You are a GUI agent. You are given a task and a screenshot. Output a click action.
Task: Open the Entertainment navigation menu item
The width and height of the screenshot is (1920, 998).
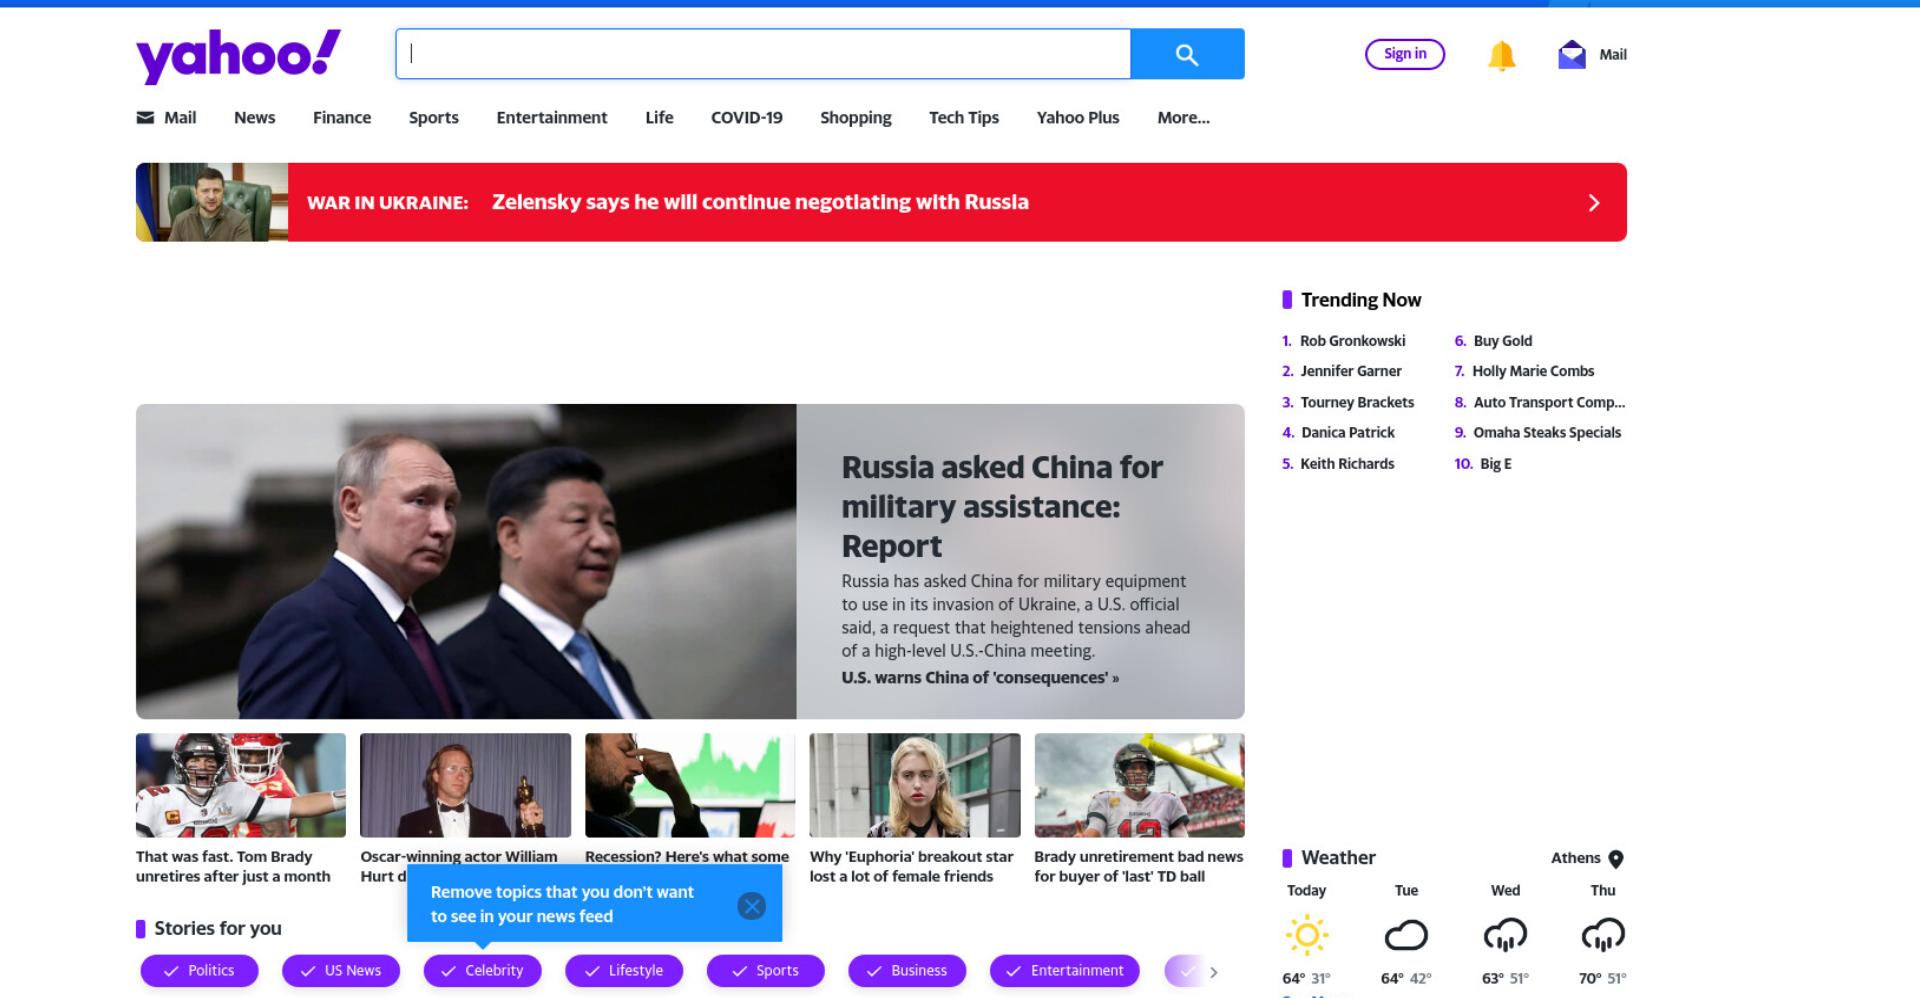[552, 118]
